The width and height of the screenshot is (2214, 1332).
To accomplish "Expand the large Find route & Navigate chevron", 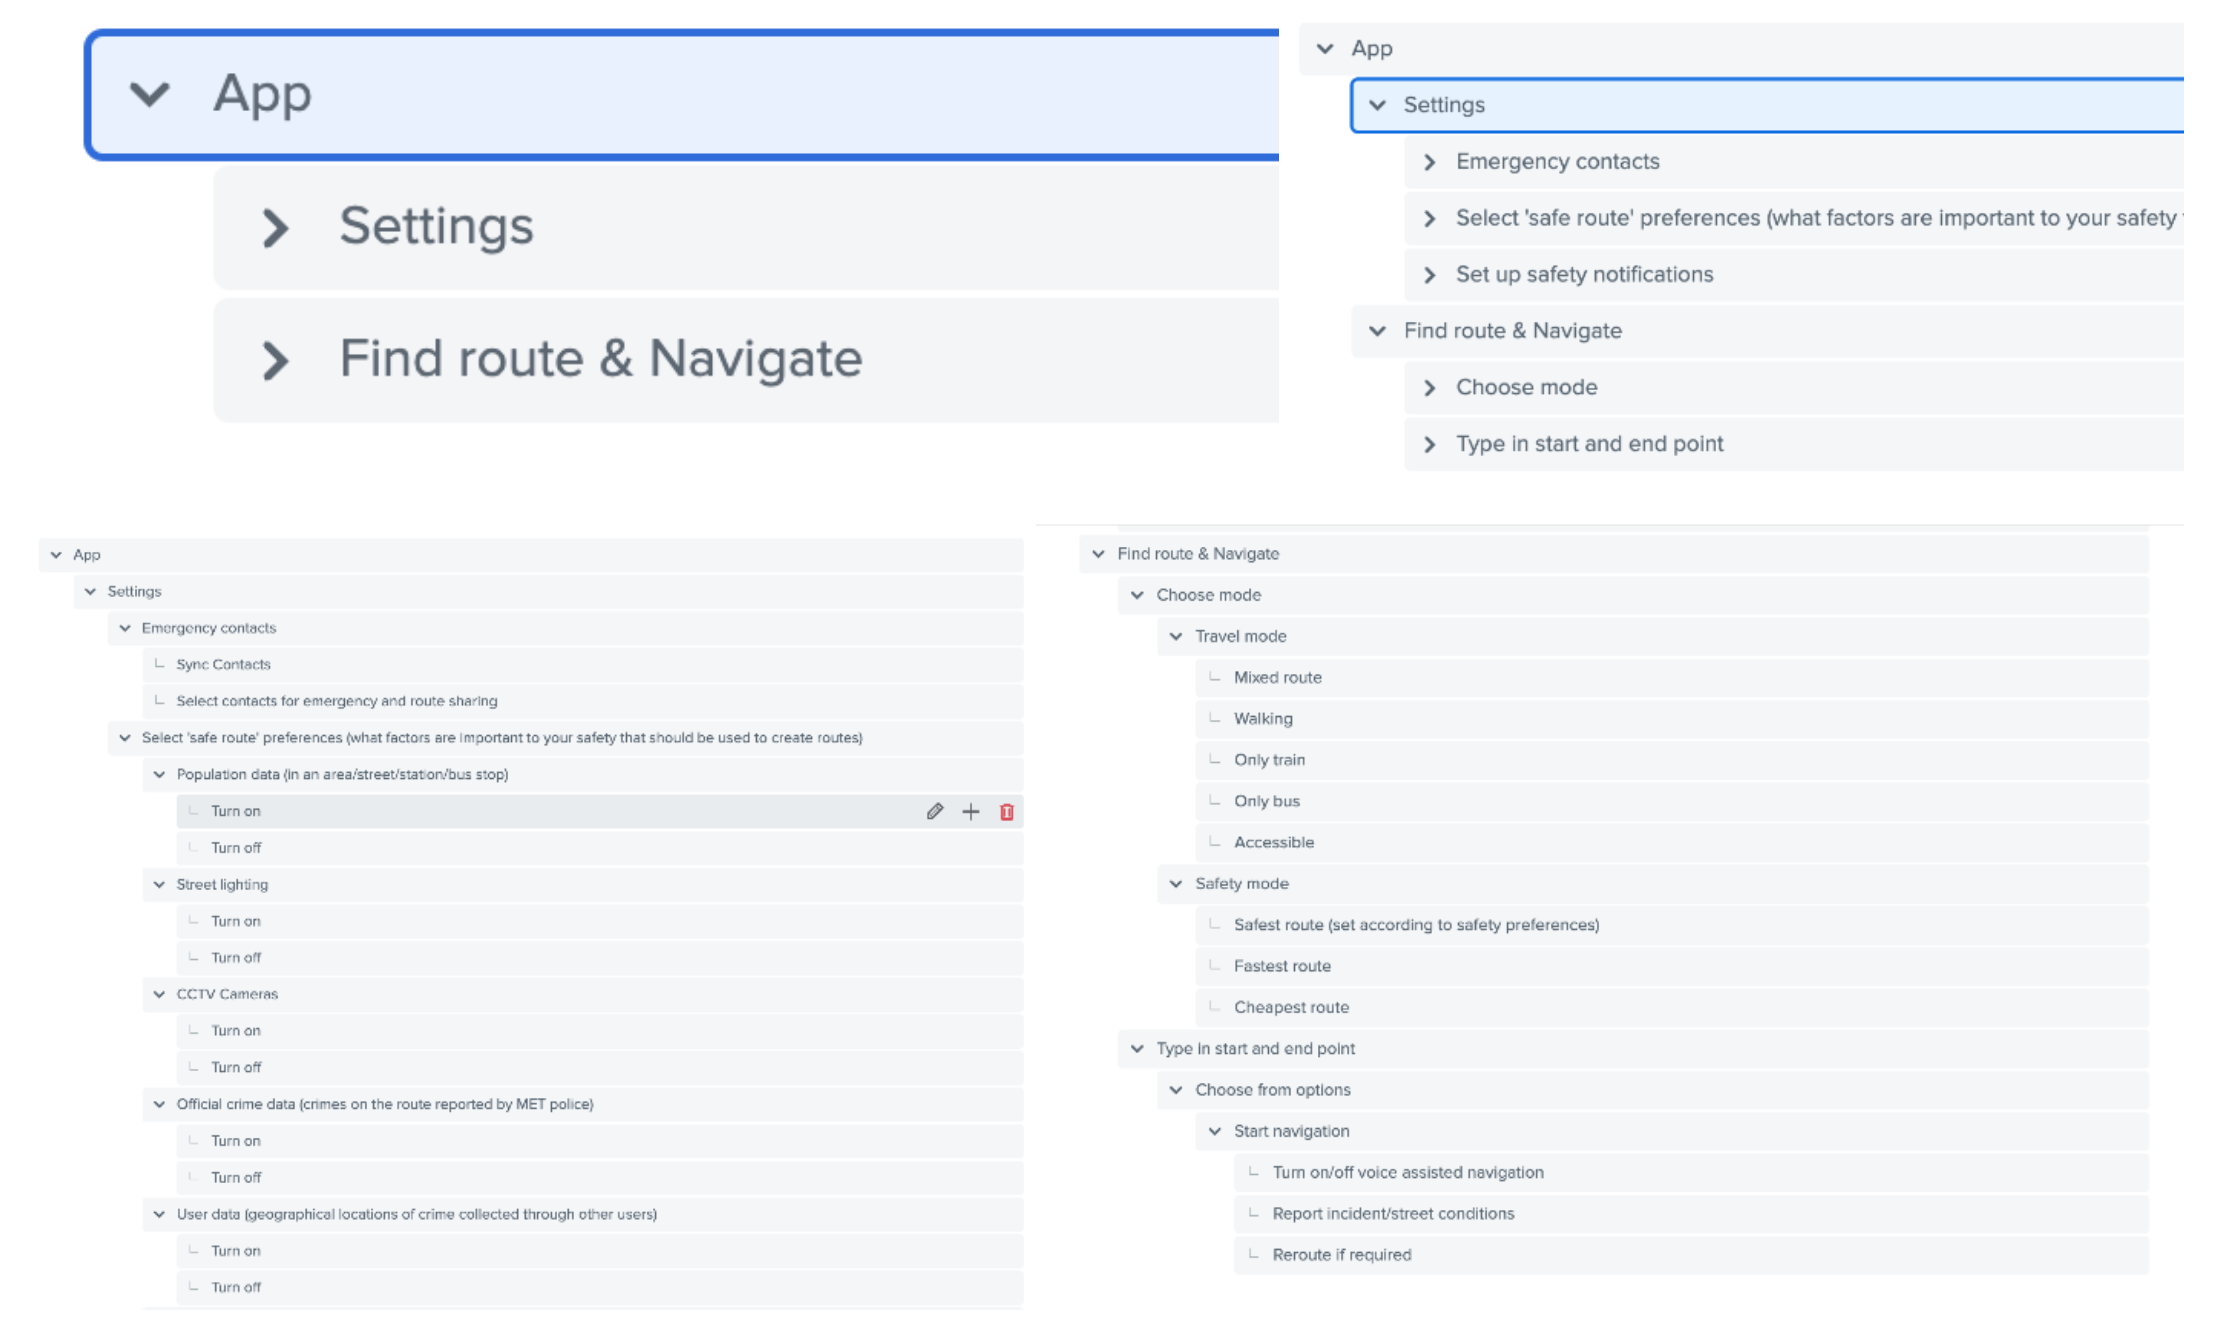I will [275, 360].
